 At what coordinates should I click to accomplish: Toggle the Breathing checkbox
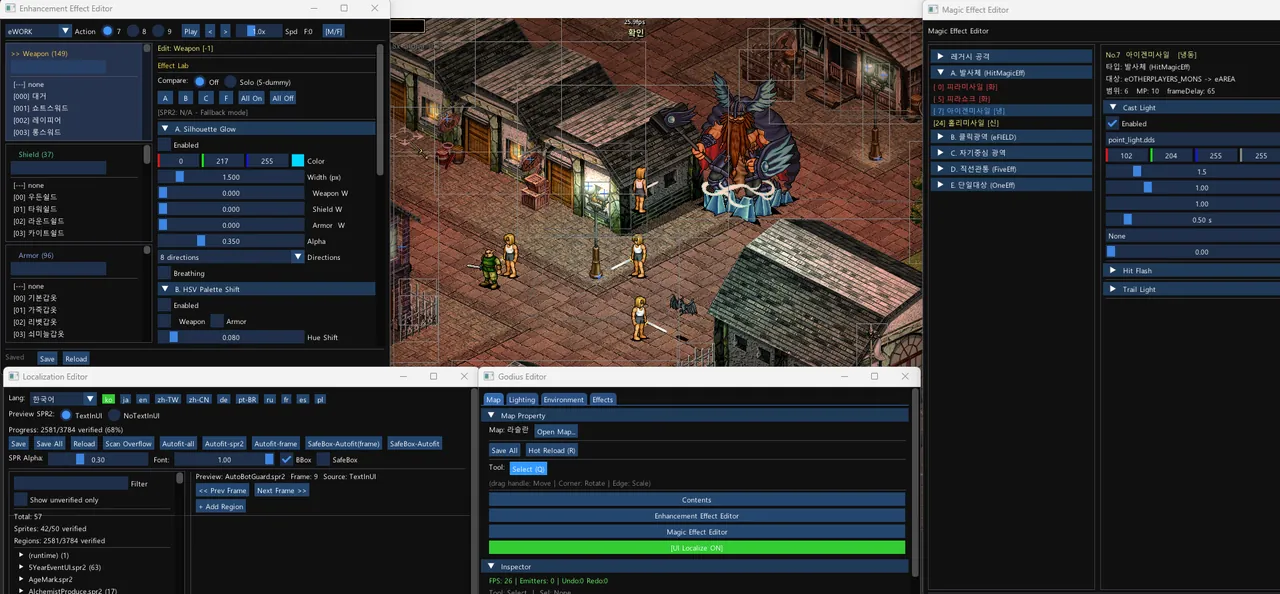point(165,273)
